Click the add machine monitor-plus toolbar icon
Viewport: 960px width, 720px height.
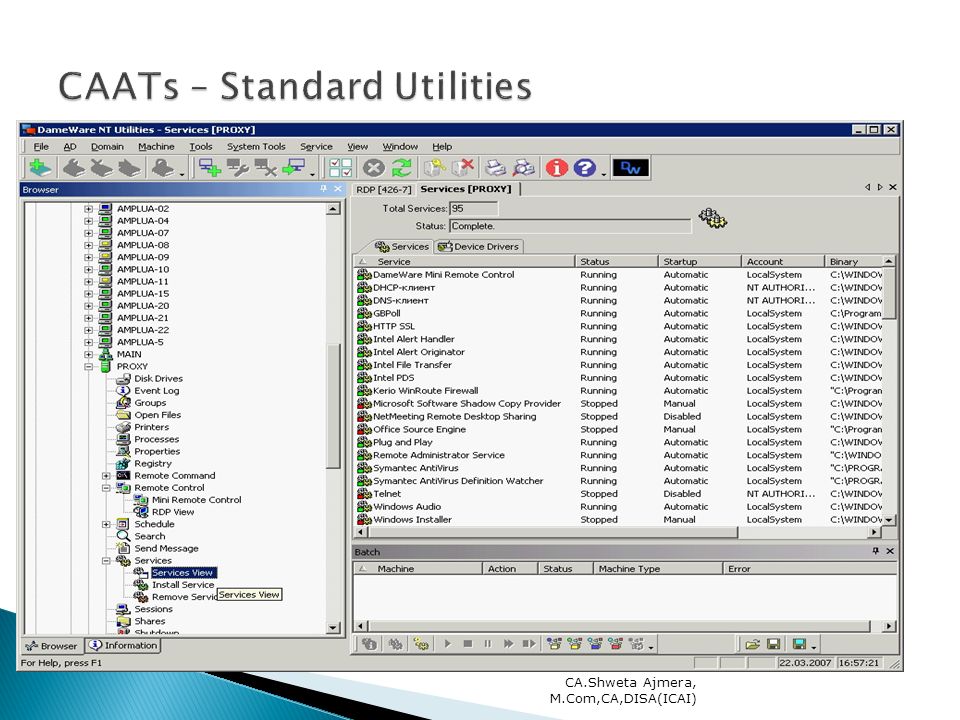click(x=209, y=168)
